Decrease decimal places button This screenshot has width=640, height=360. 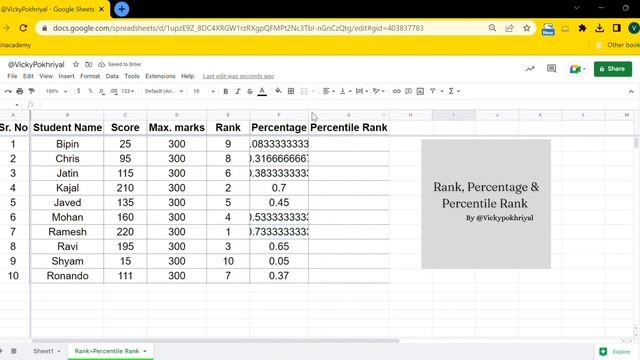[102, 91]
